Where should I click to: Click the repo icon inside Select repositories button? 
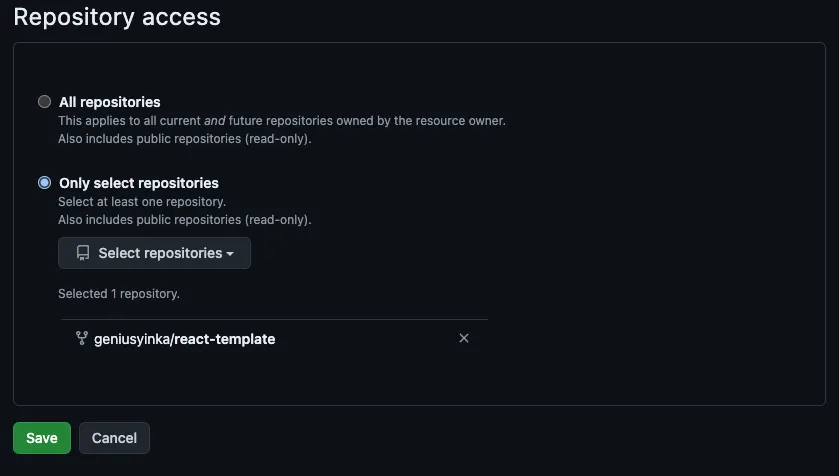(83, 253)
